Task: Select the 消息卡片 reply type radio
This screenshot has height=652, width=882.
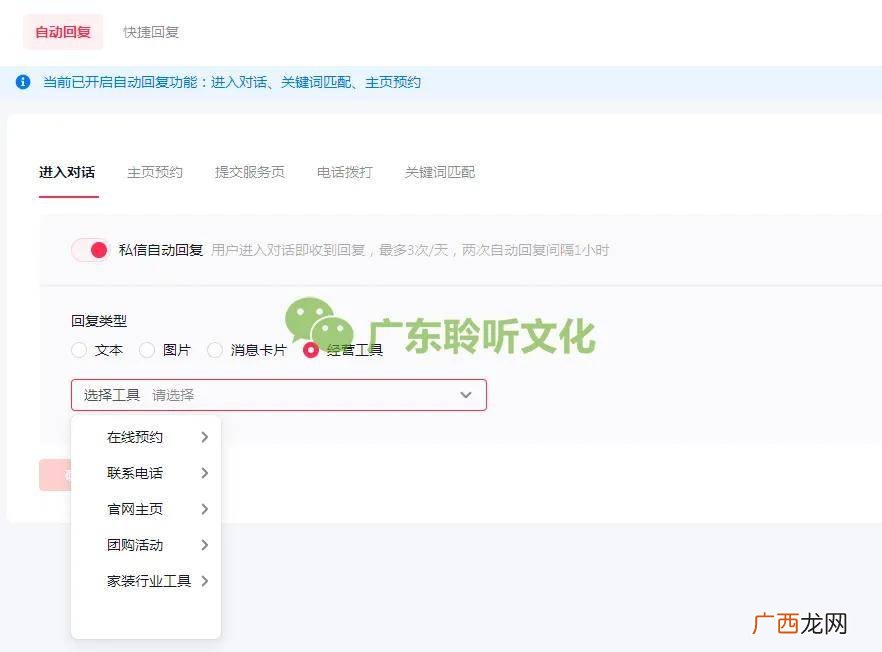Action: (x=215, y=350)
